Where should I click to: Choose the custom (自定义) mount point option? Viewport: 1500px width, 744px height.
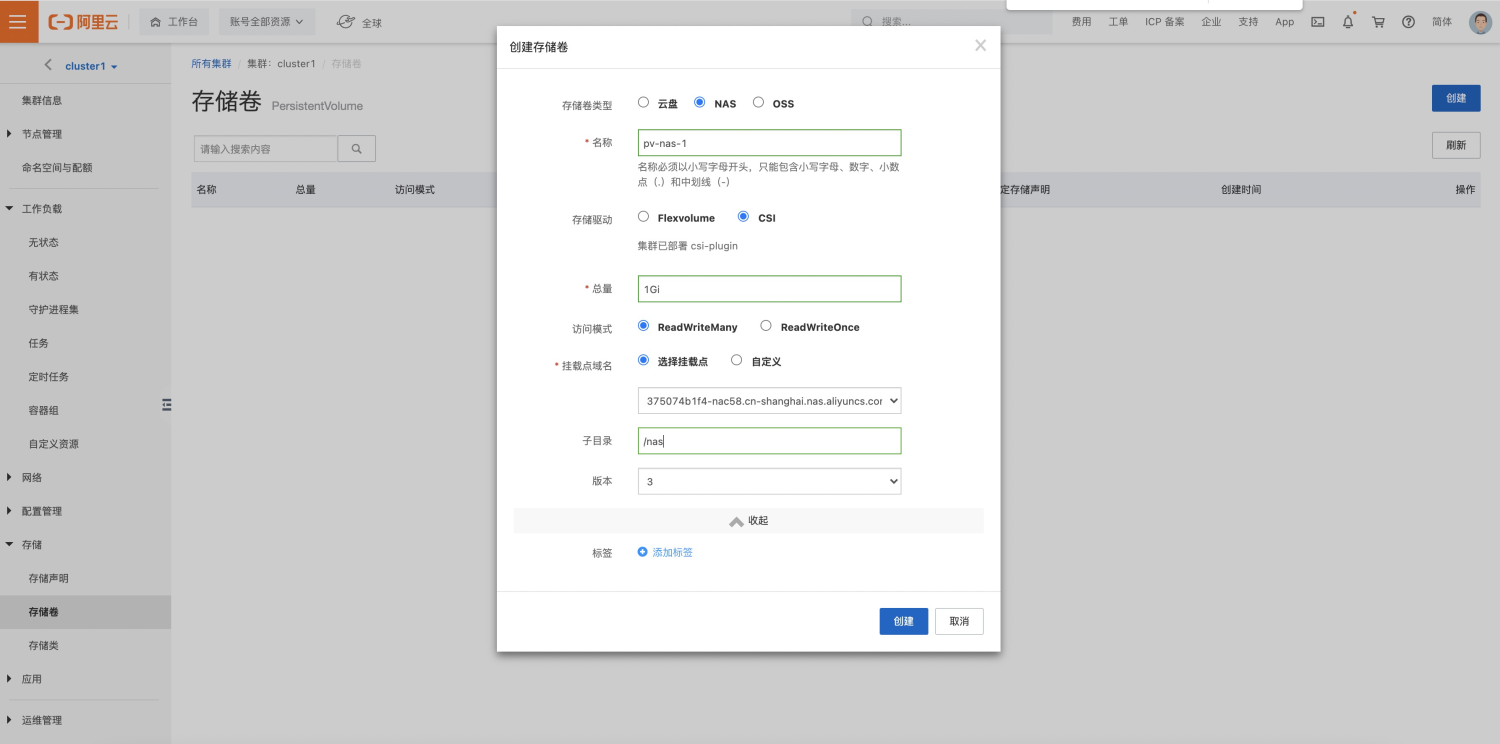[737, 360]
